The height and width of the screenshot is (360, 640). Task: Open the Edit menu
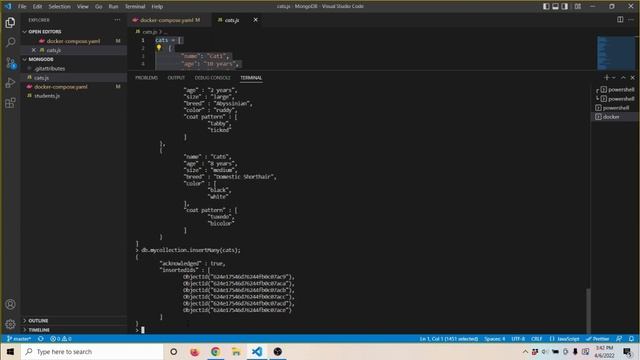tap(37, 7)
